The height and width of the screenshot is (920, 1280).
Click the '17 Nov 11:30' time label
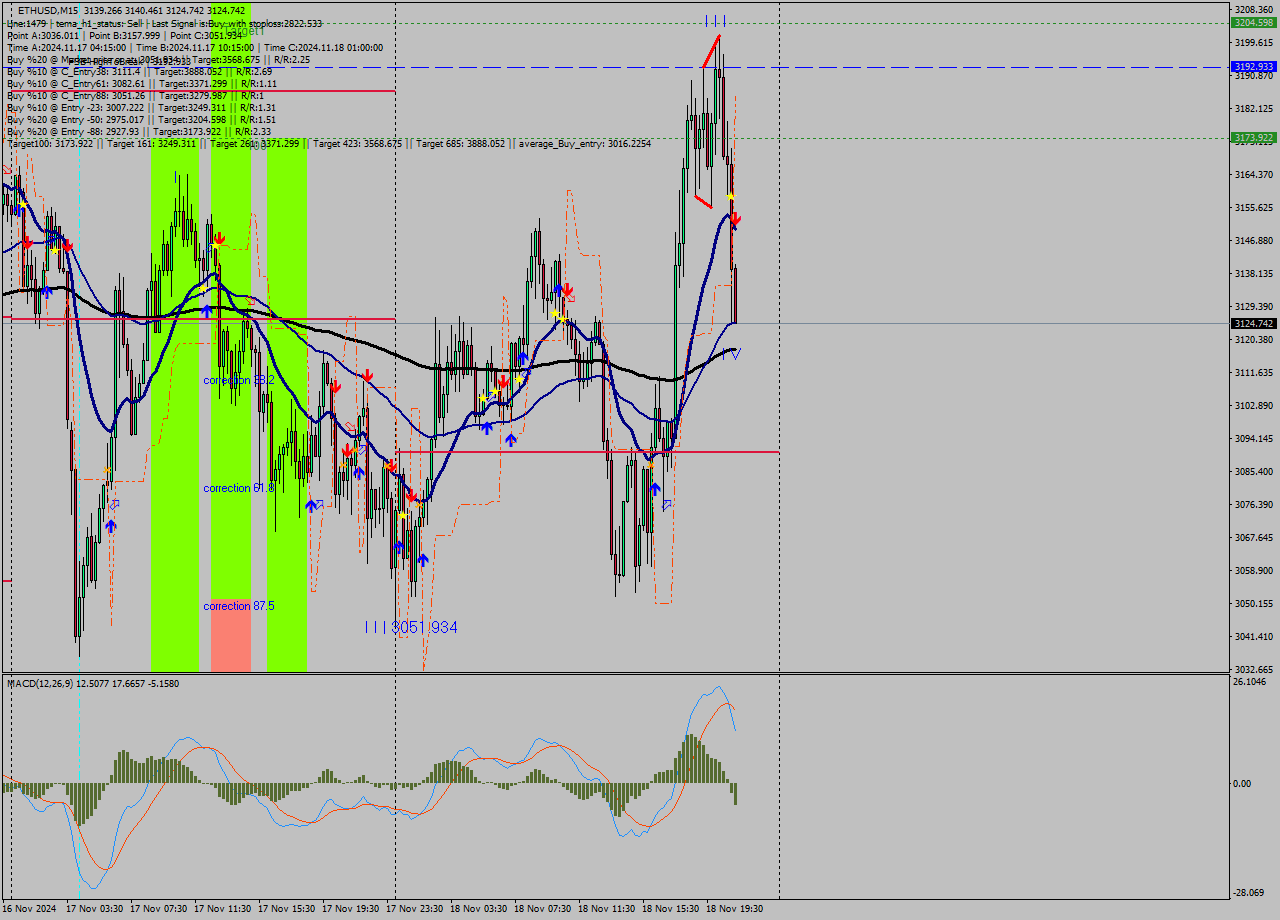click(223, 909)
